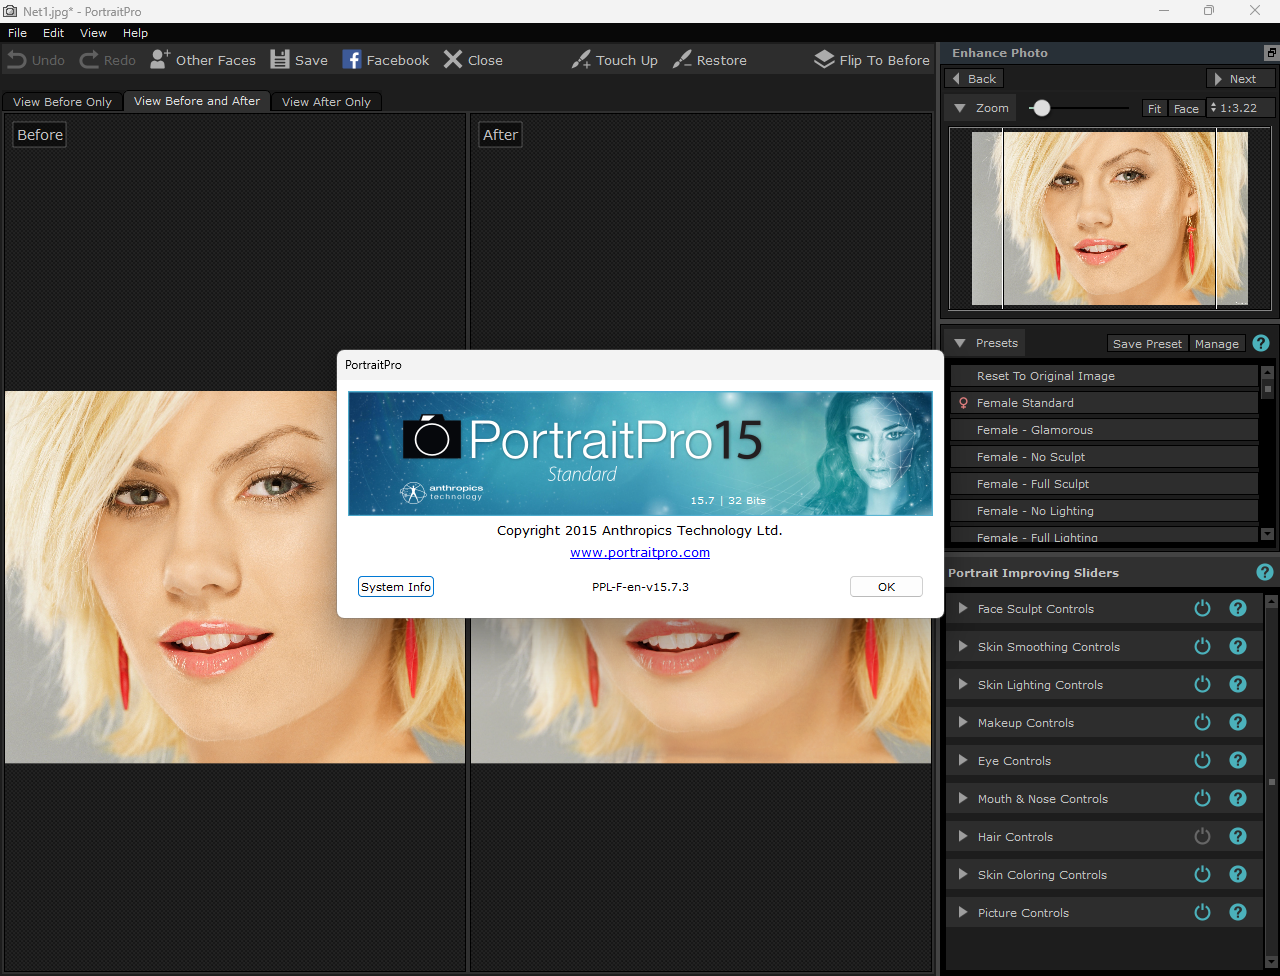Open help for Skin Coloring Controls
This screenshot has width=1280, height=976.
tap(1238, 875)
